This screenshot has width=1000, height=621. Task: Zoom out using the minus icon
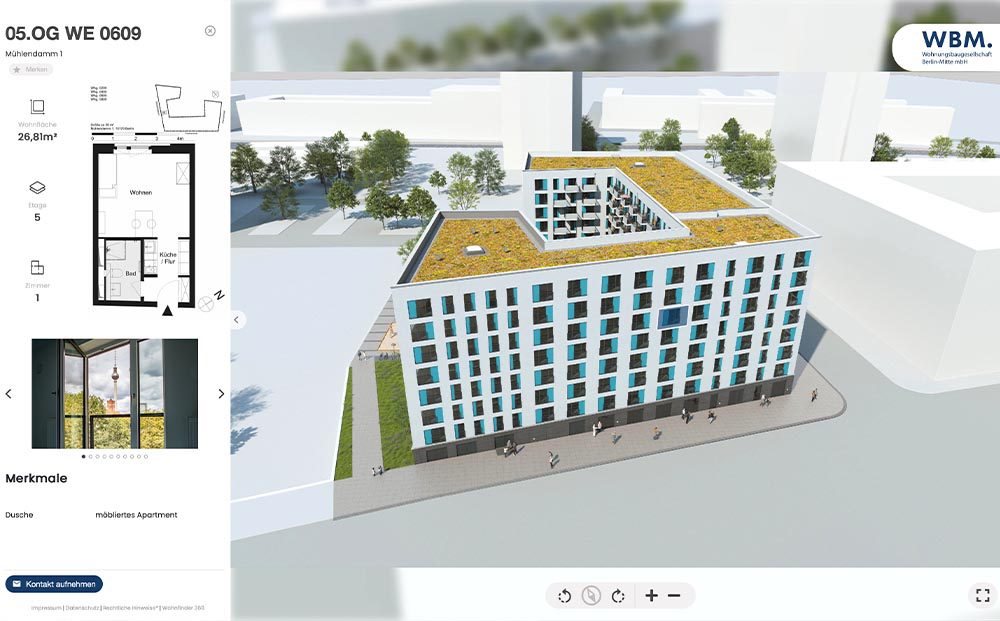674,595
